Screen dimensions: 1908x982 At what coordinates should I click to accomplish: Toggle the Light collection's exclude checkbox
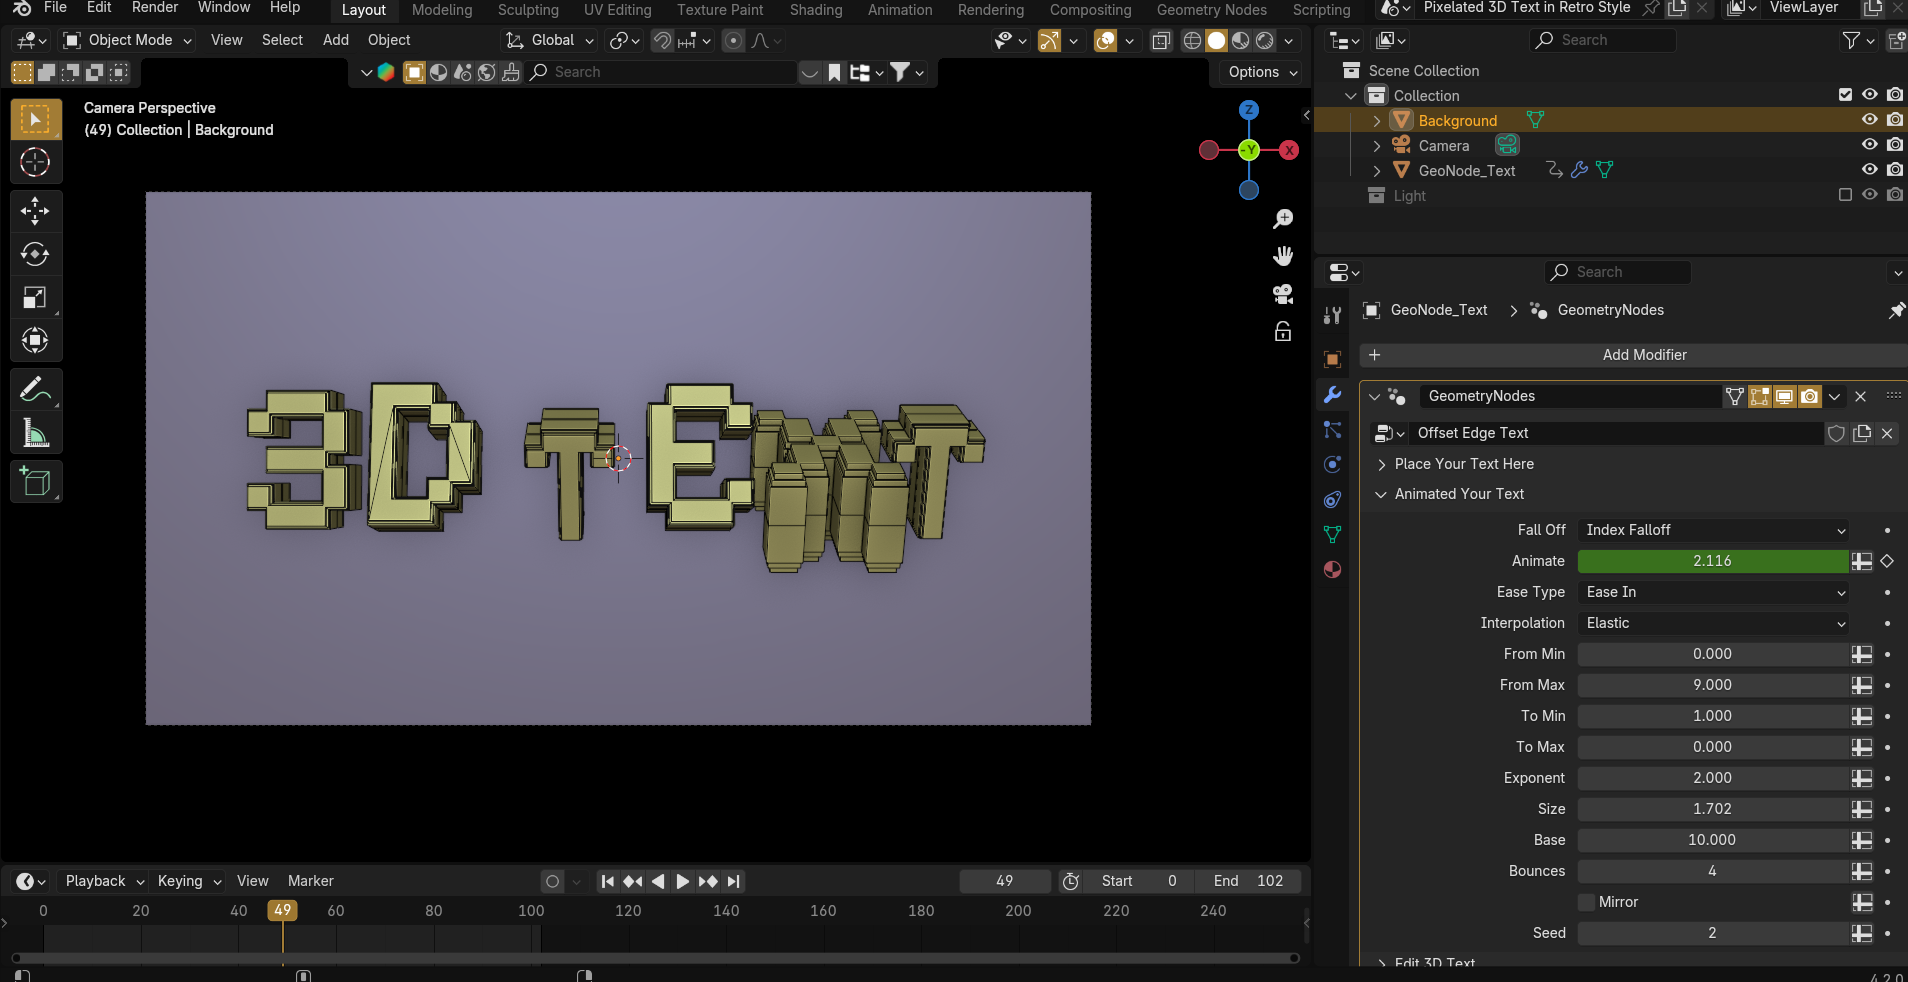coord(1845,195)
